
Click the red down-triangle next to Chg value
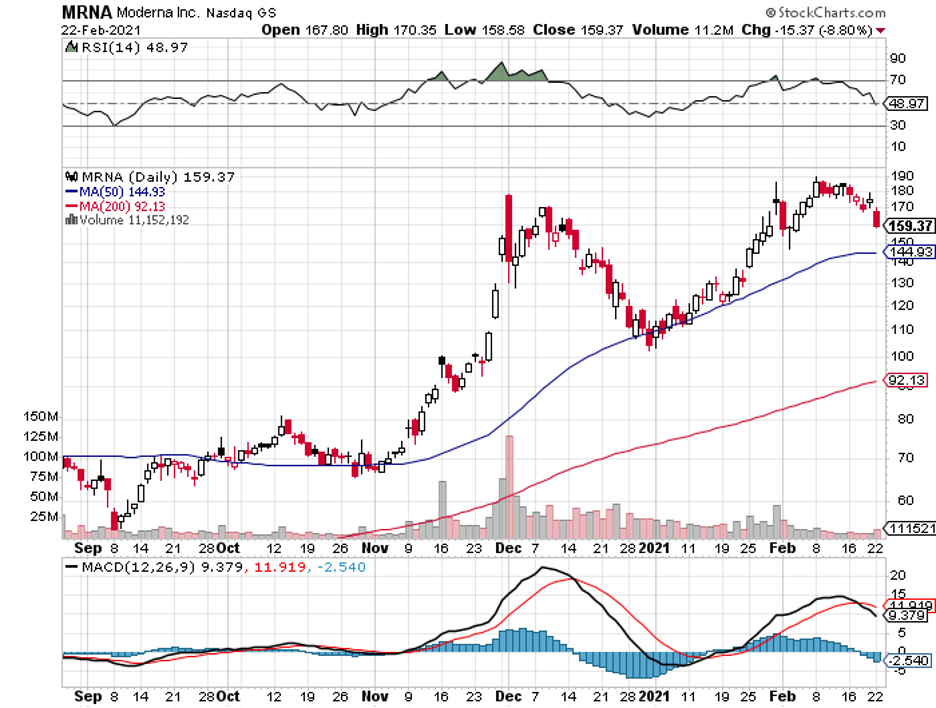(881, 30)
